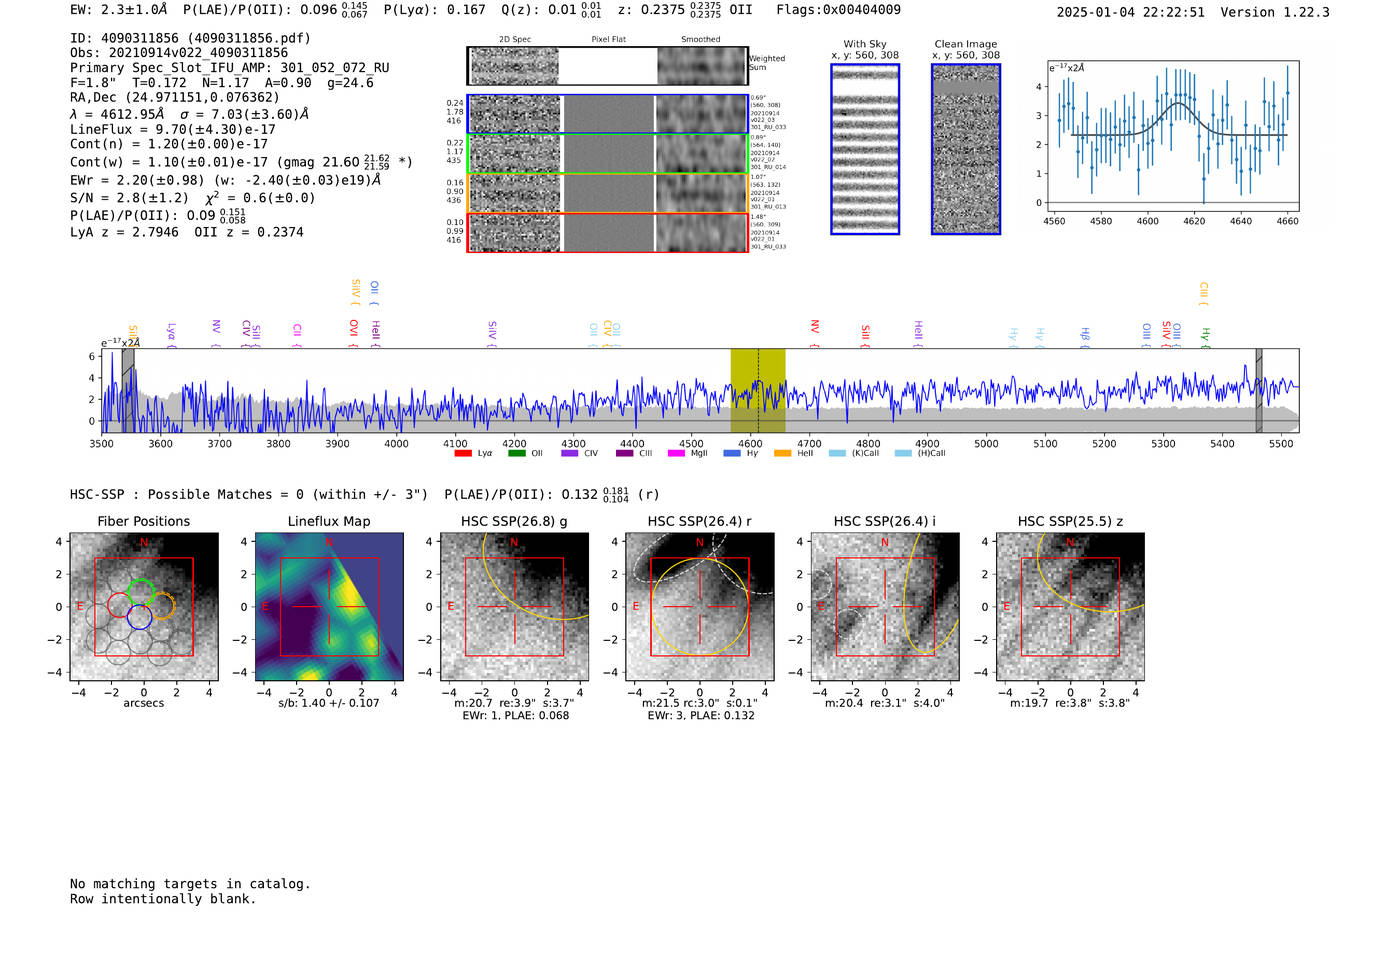This screenshot has width=1400, height=953.
Task: Click the m:19.7 re:3.8" caption
Action: pyautogui.click(x=1070, y=703)
